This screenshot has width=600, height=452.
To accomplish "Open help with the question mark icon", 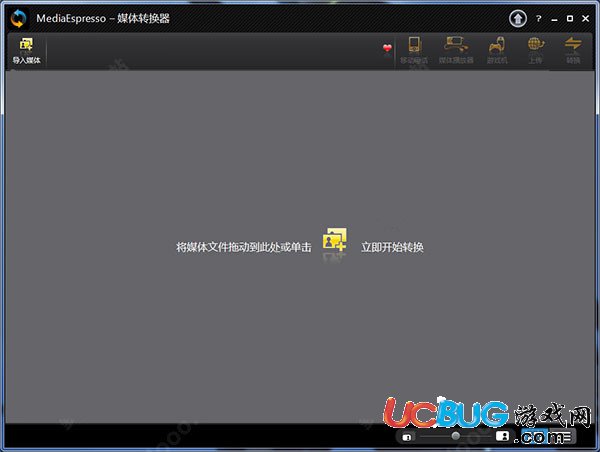I will 539,18.
